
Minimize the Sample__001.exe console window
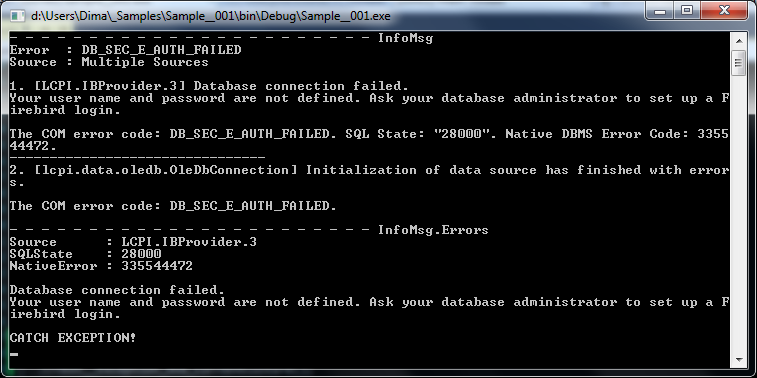[659, 11]
